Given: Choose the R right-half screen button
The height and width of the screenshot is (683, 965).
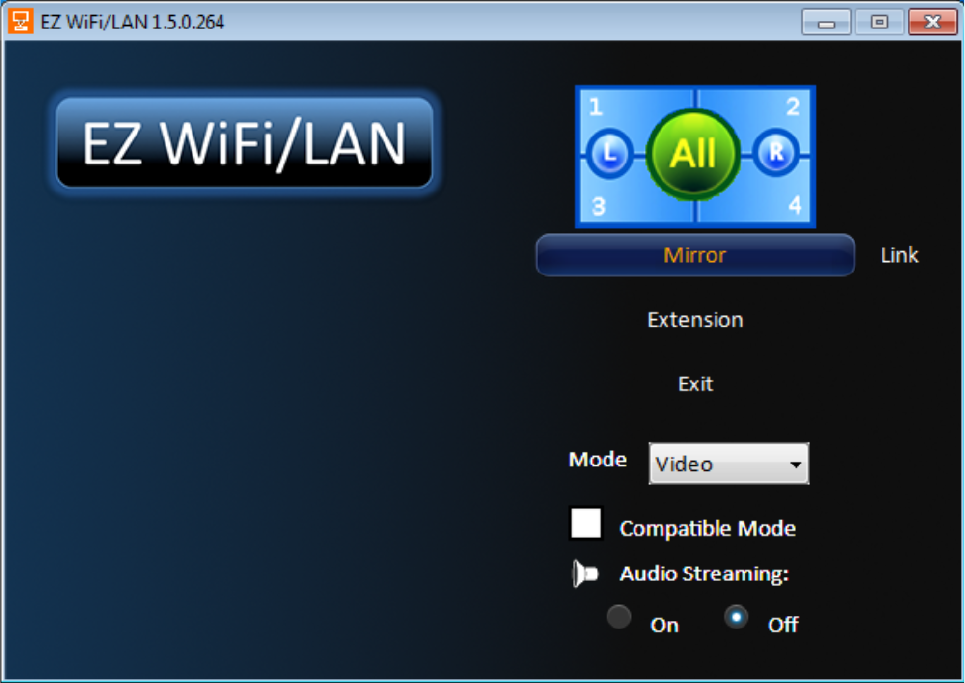Looking at the screenshot, I should pos(776,152).
